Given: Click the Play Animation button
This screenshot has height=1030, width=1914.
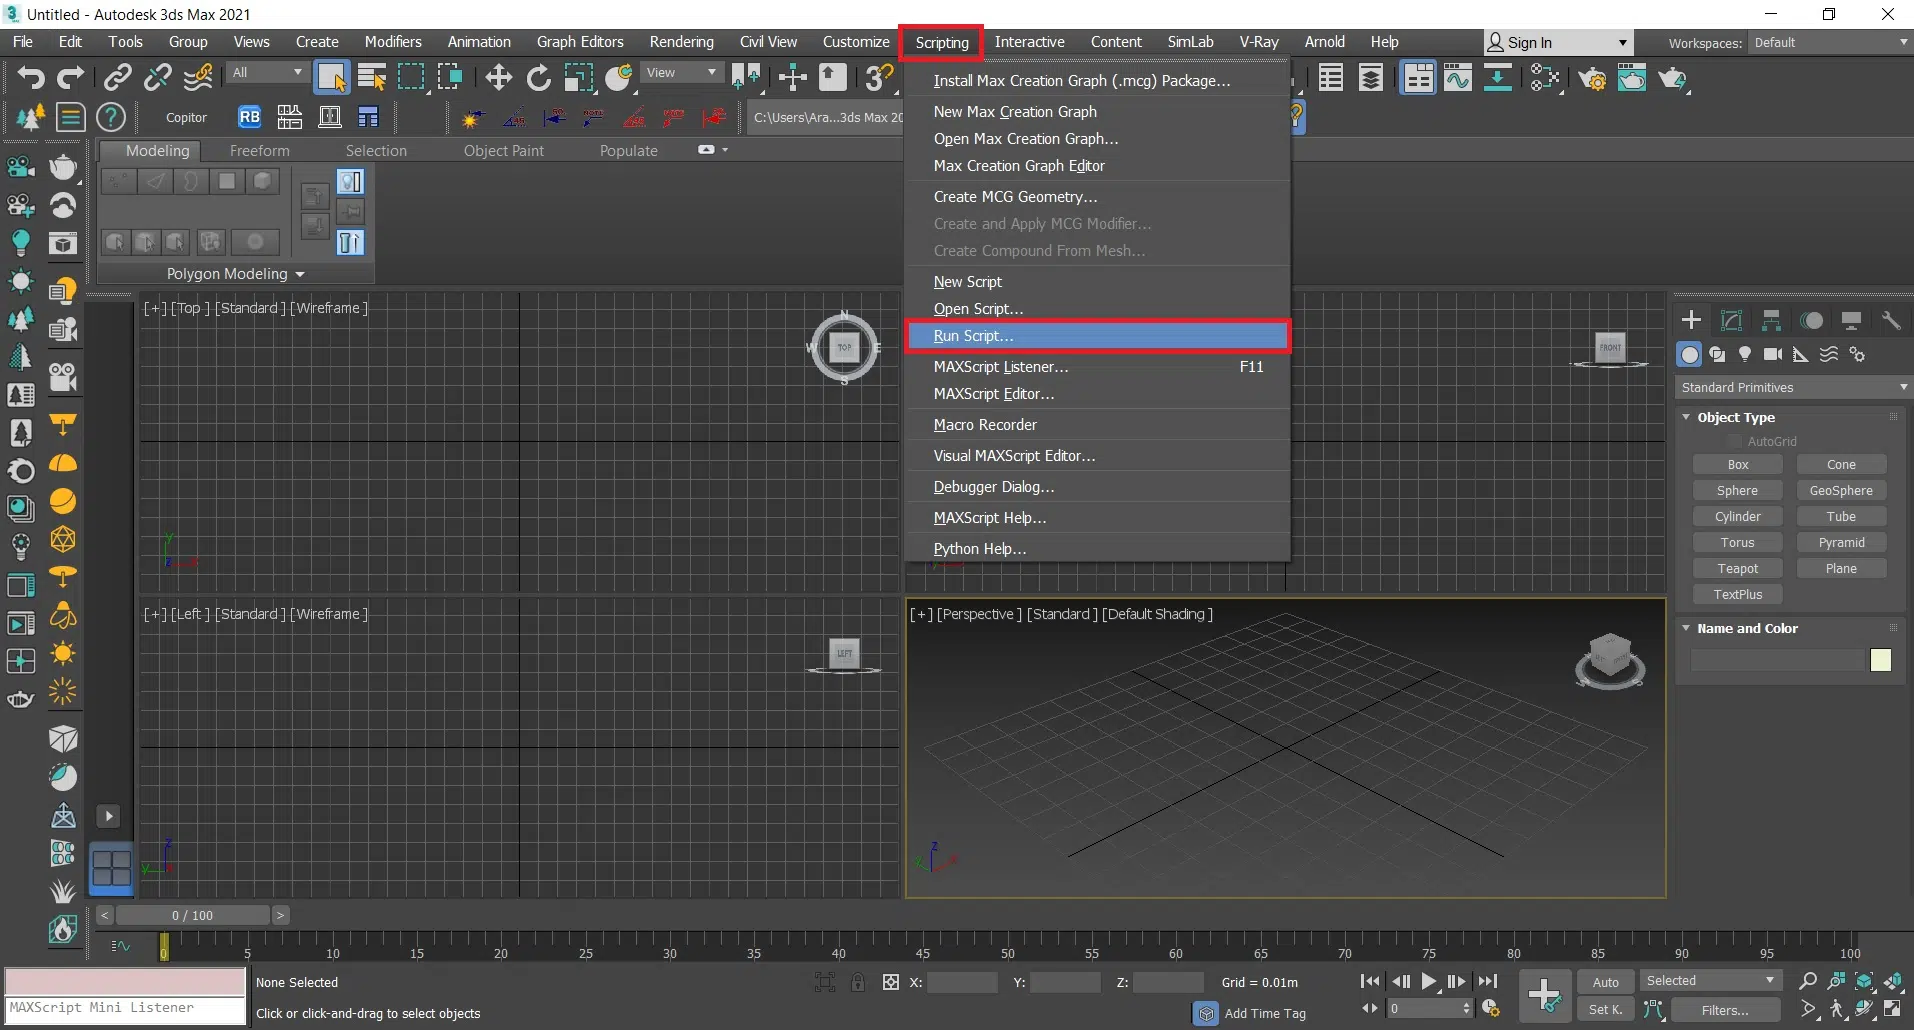Looking at the screenshot, I should (1429, 982).
